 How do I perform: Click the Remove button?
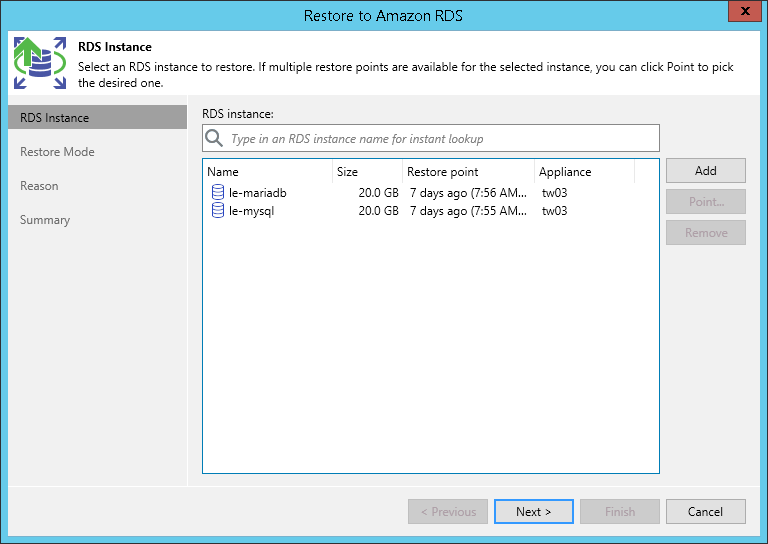[705, 233]
